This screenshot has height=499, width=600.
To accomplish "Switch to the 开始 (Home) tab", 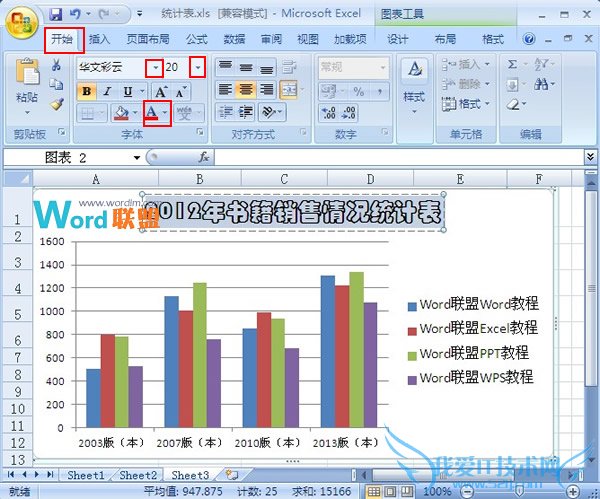I will 62,39.
